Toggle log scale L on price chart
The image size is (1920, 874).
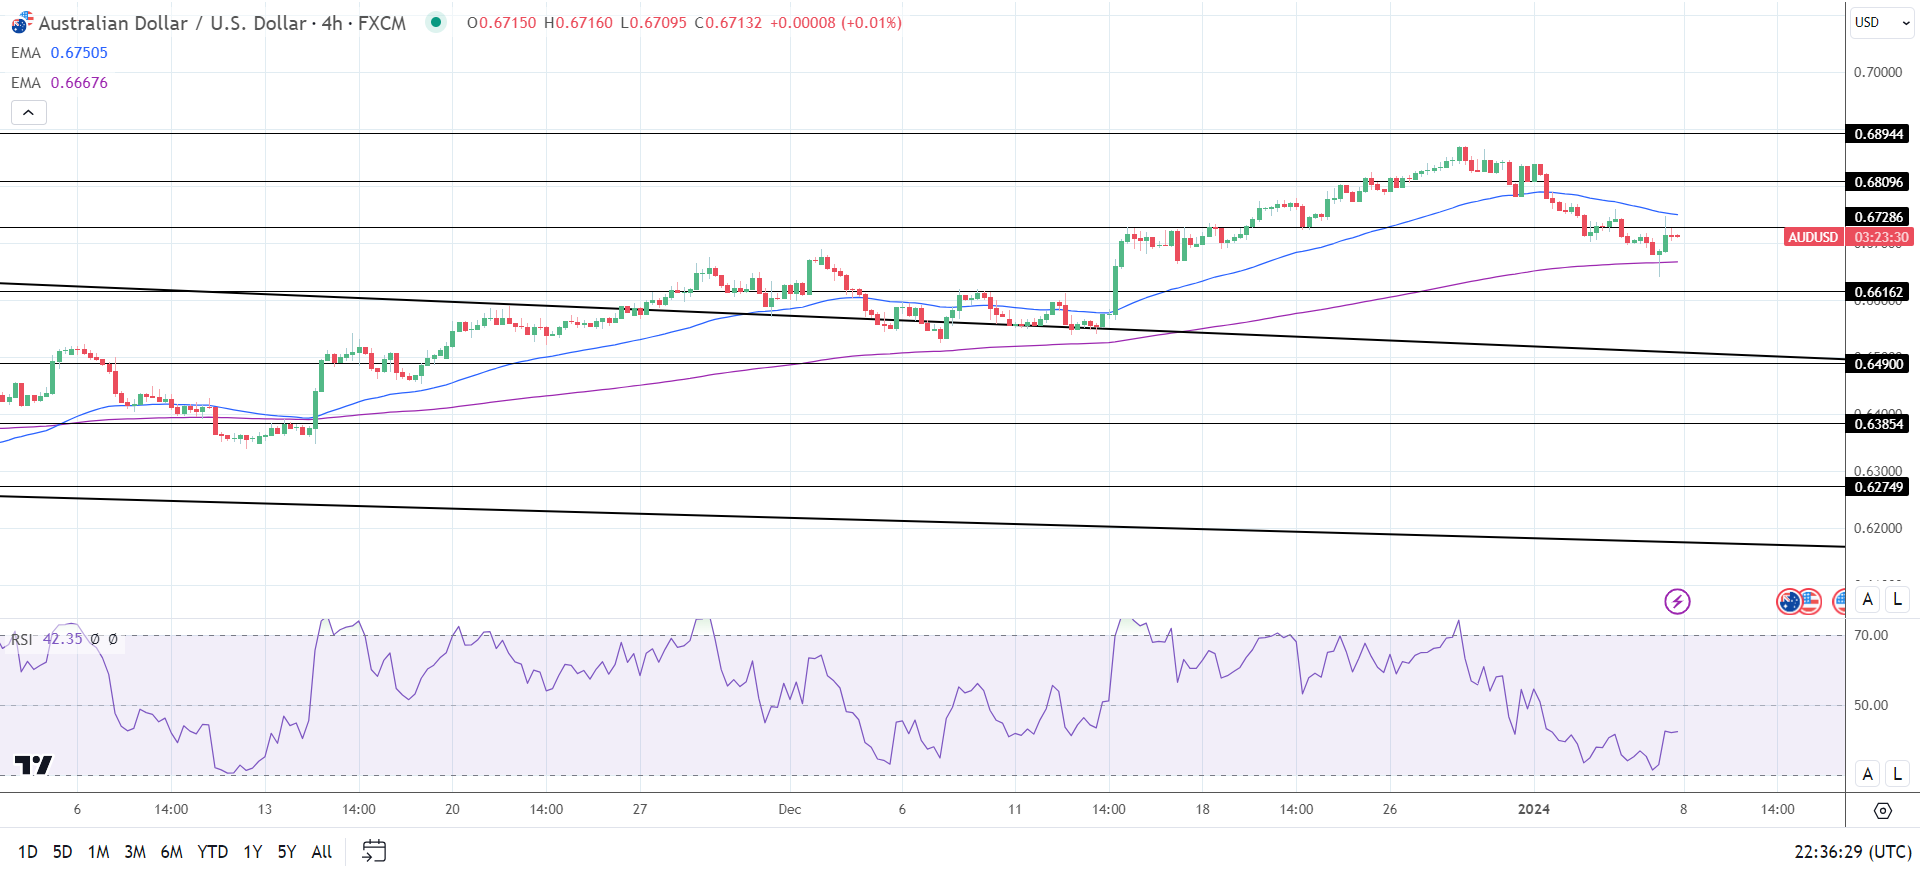coord(1897,600)
